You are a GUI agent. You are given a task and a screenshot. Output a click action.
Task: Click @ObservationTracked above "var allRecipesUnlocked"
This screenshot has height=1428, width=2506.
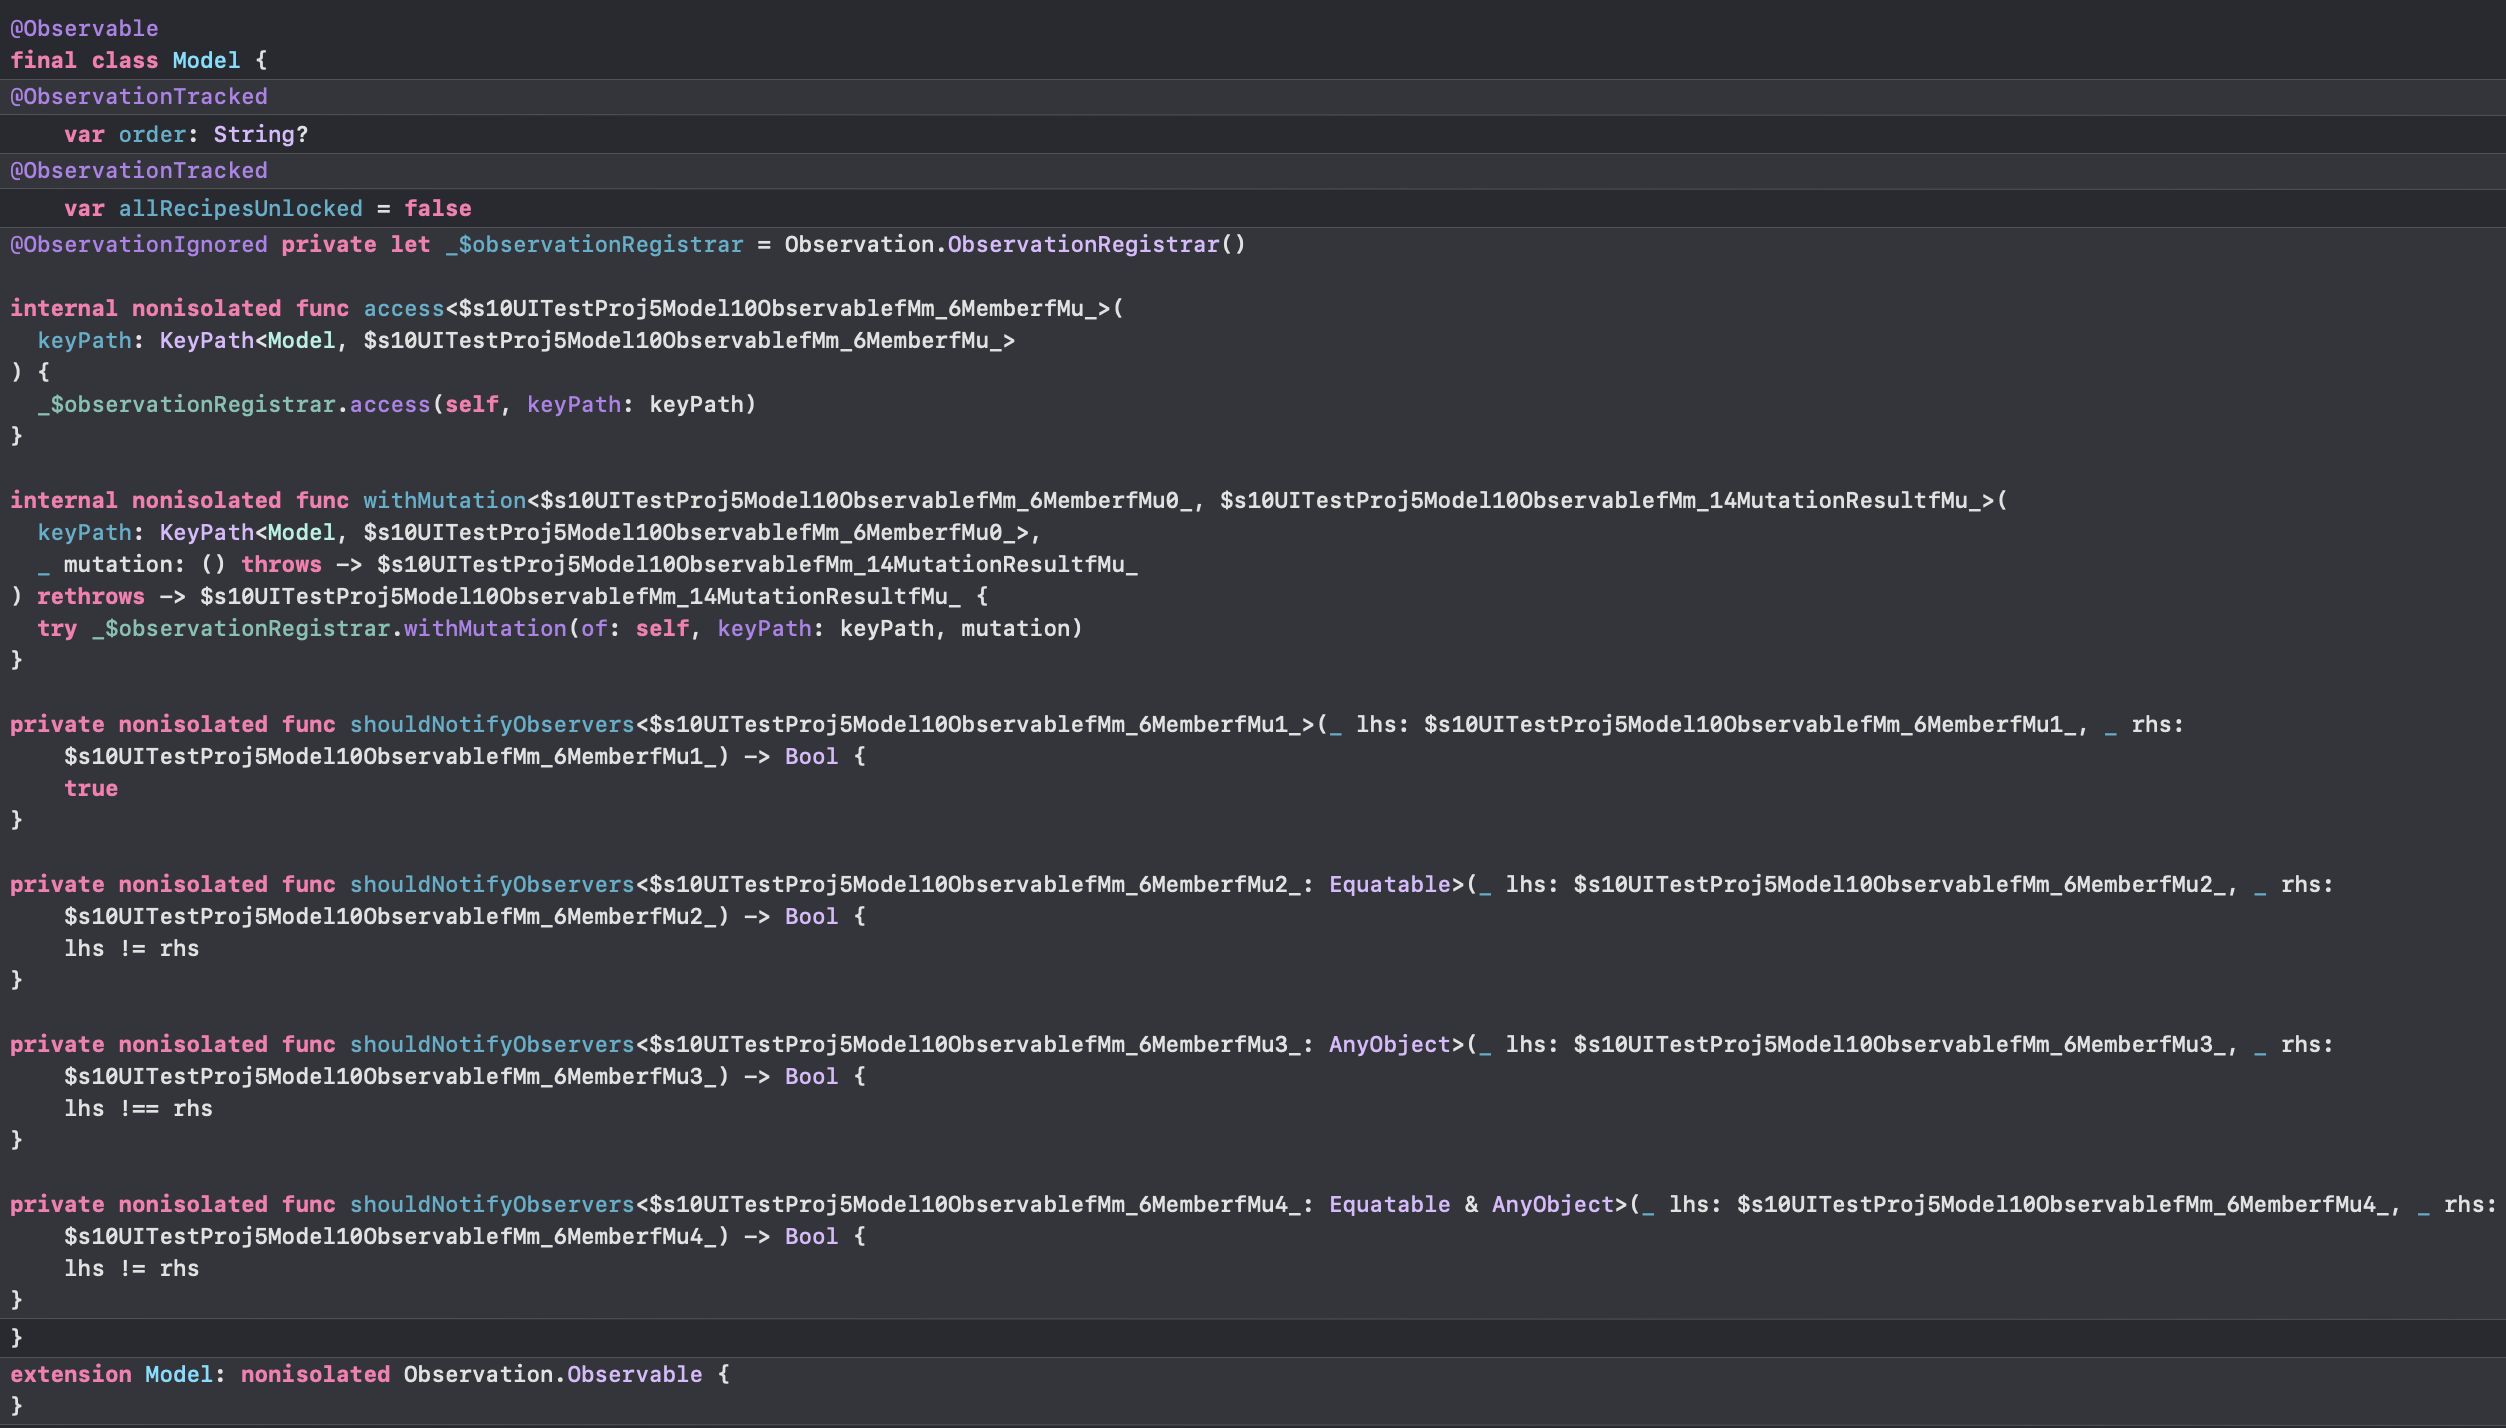(139, 170)
